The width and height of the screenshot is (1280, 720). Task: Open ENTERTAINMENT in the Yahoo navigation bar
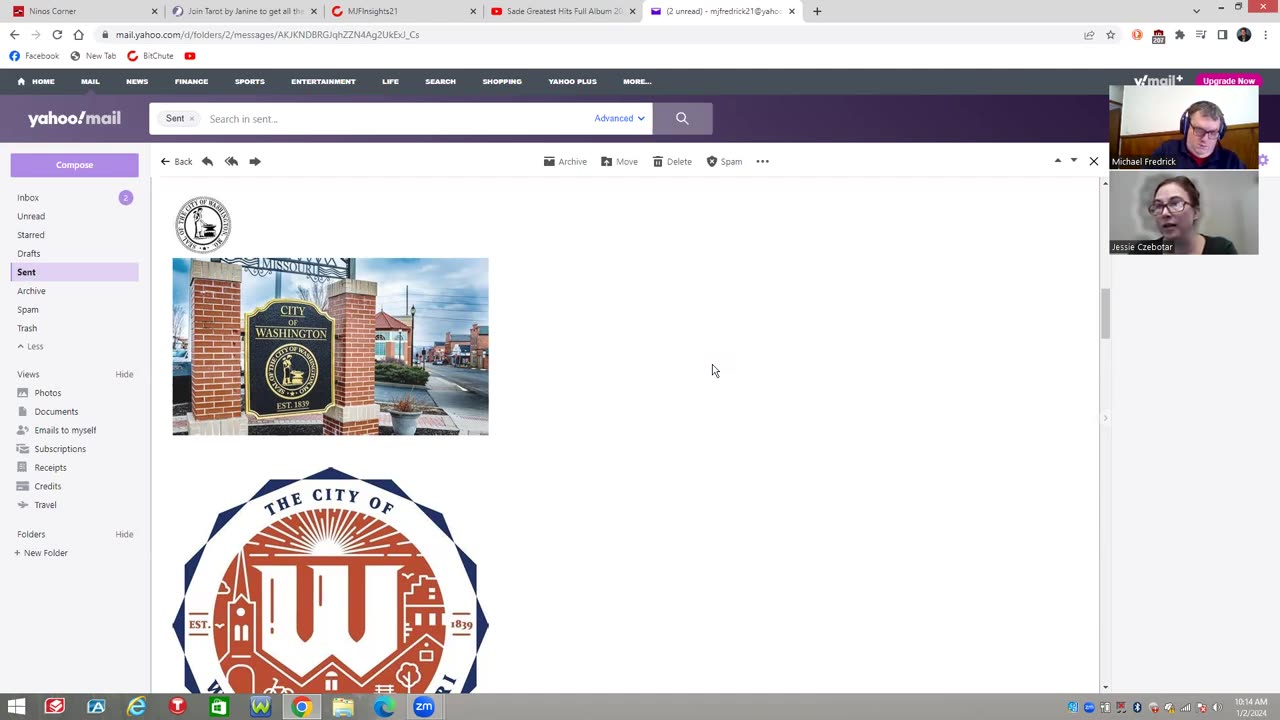point(323,81)
